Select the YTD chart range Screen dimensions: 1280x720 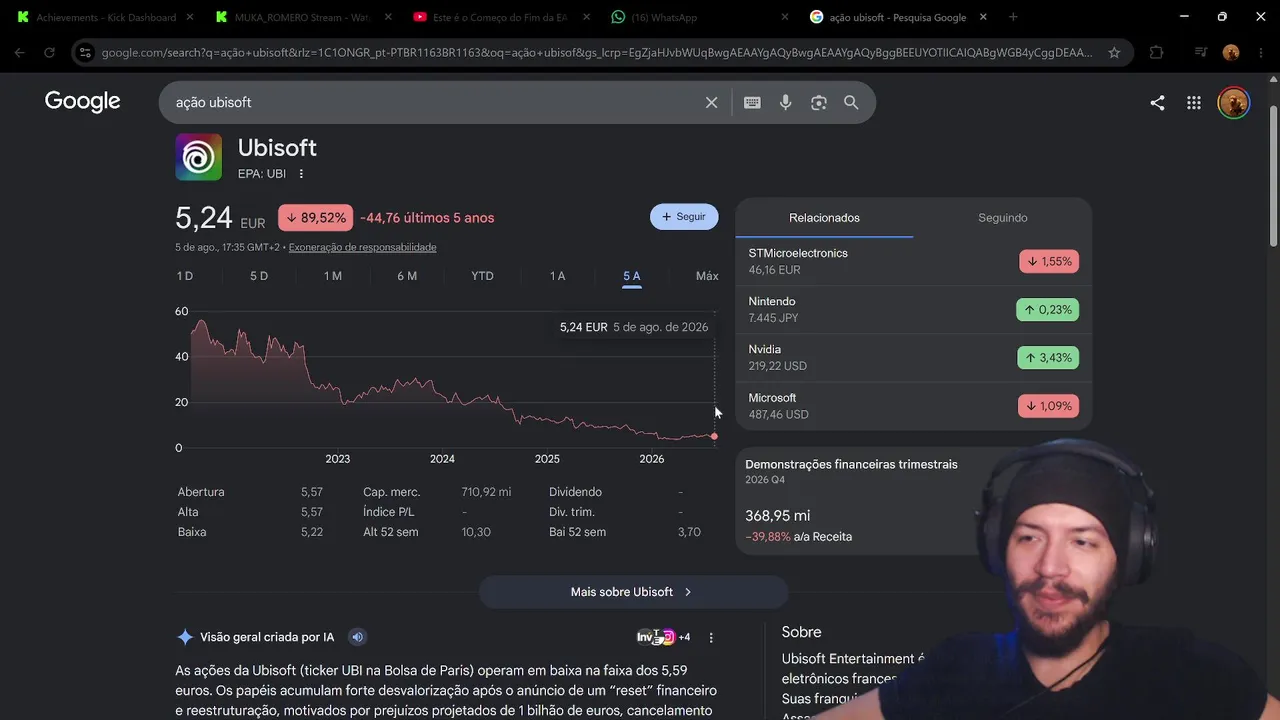482,276
